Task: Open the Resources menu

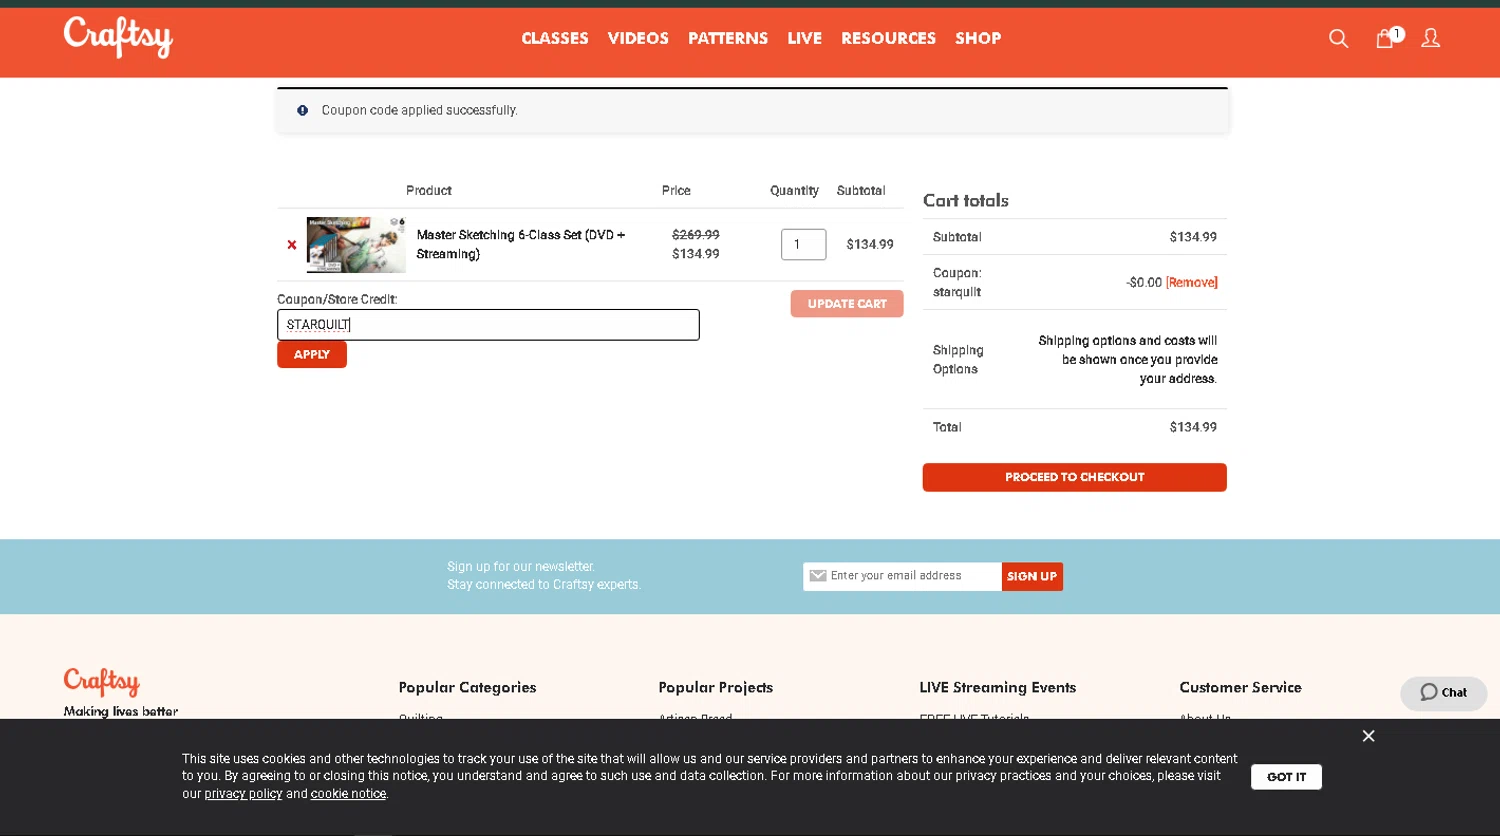Action: point(888,38)
